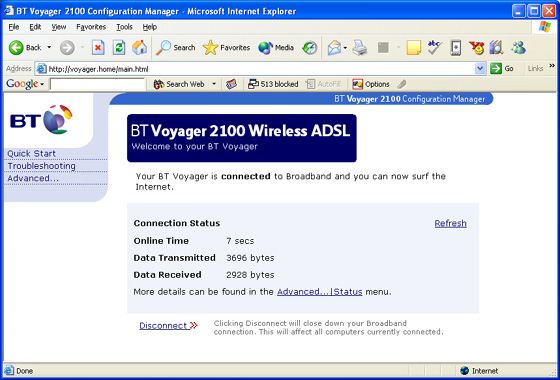Click the Google toolbar search box
560x380 pixels.
pos(97,84)
